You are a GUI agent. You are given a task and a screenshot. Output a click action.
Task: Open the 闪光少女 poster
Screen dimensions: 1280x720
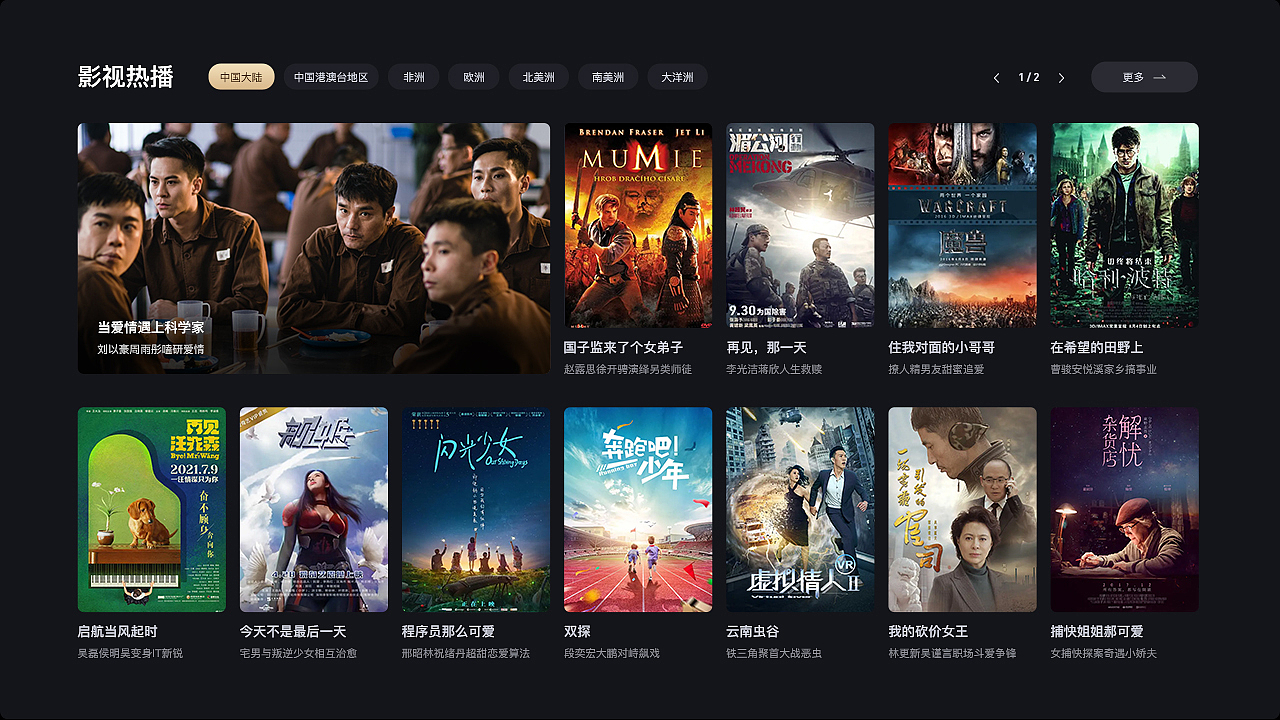476,509
